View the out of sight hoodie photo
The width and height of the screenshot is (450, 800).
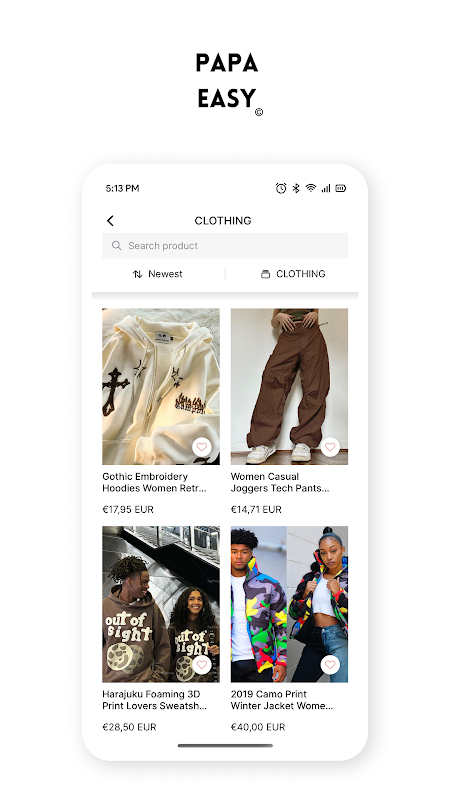click(x=161, y=604)
